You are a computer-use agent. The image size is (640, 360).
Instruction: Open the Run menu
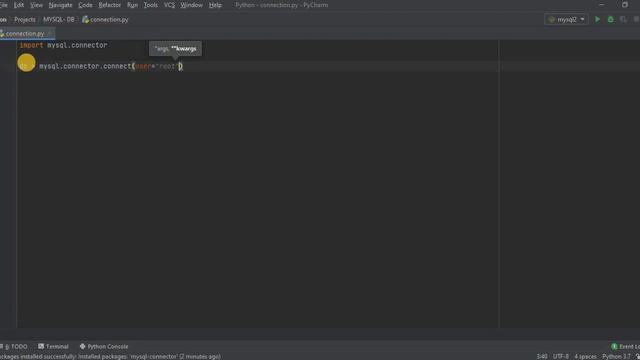point(132,5)
